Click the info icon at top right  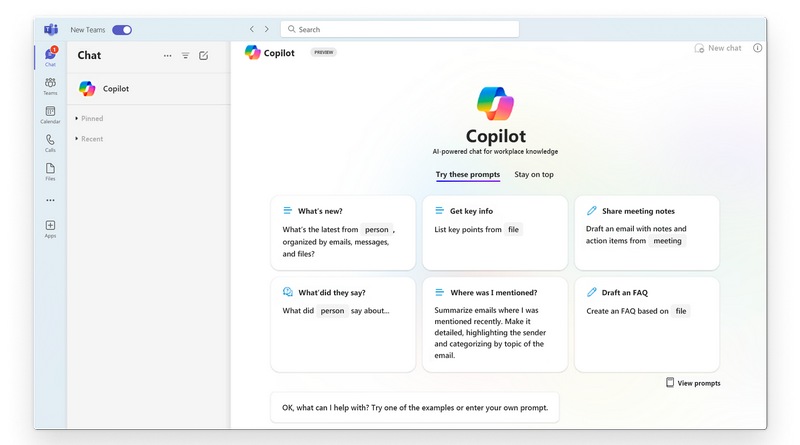point(758,48)
